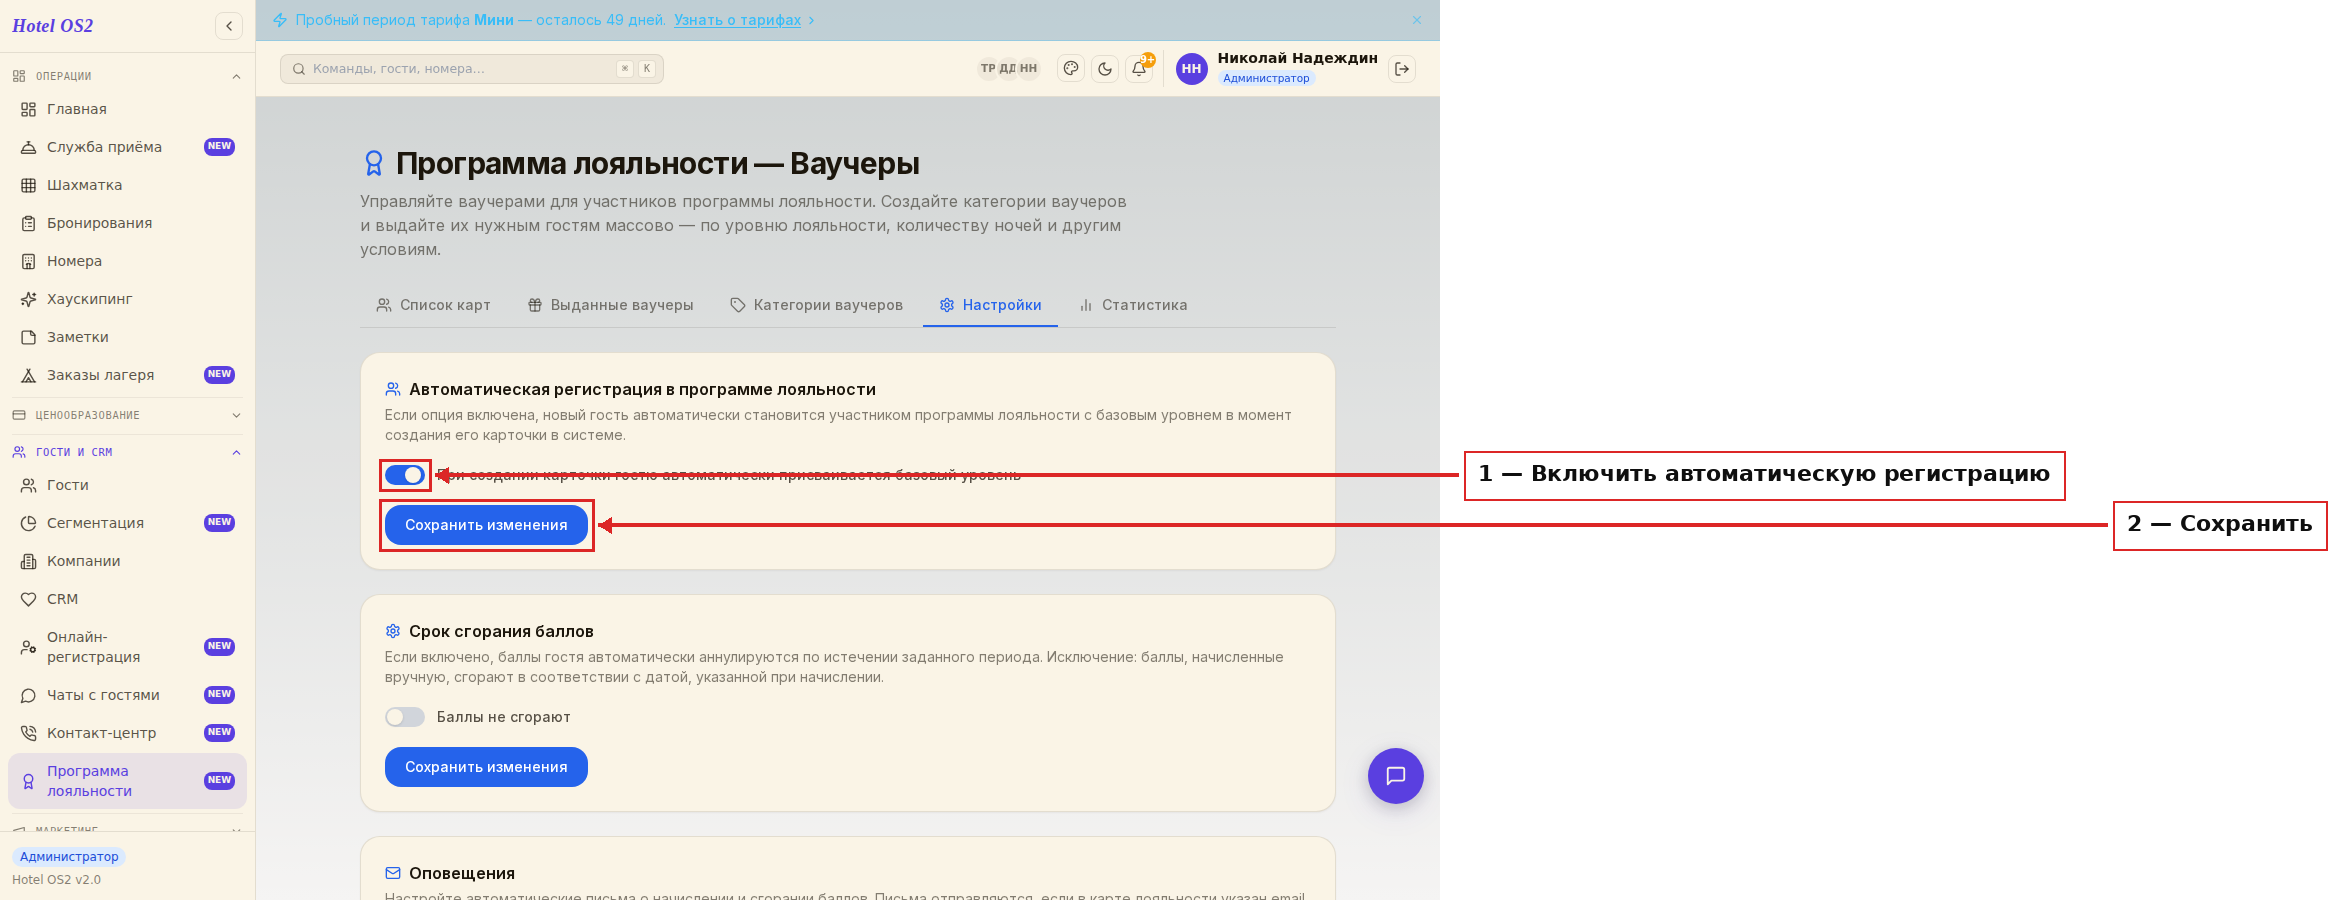The height and width of the screenshot is (900, 2351).
Task: Enable the Баллы не сгорают switch
Action: pos(405,717)
